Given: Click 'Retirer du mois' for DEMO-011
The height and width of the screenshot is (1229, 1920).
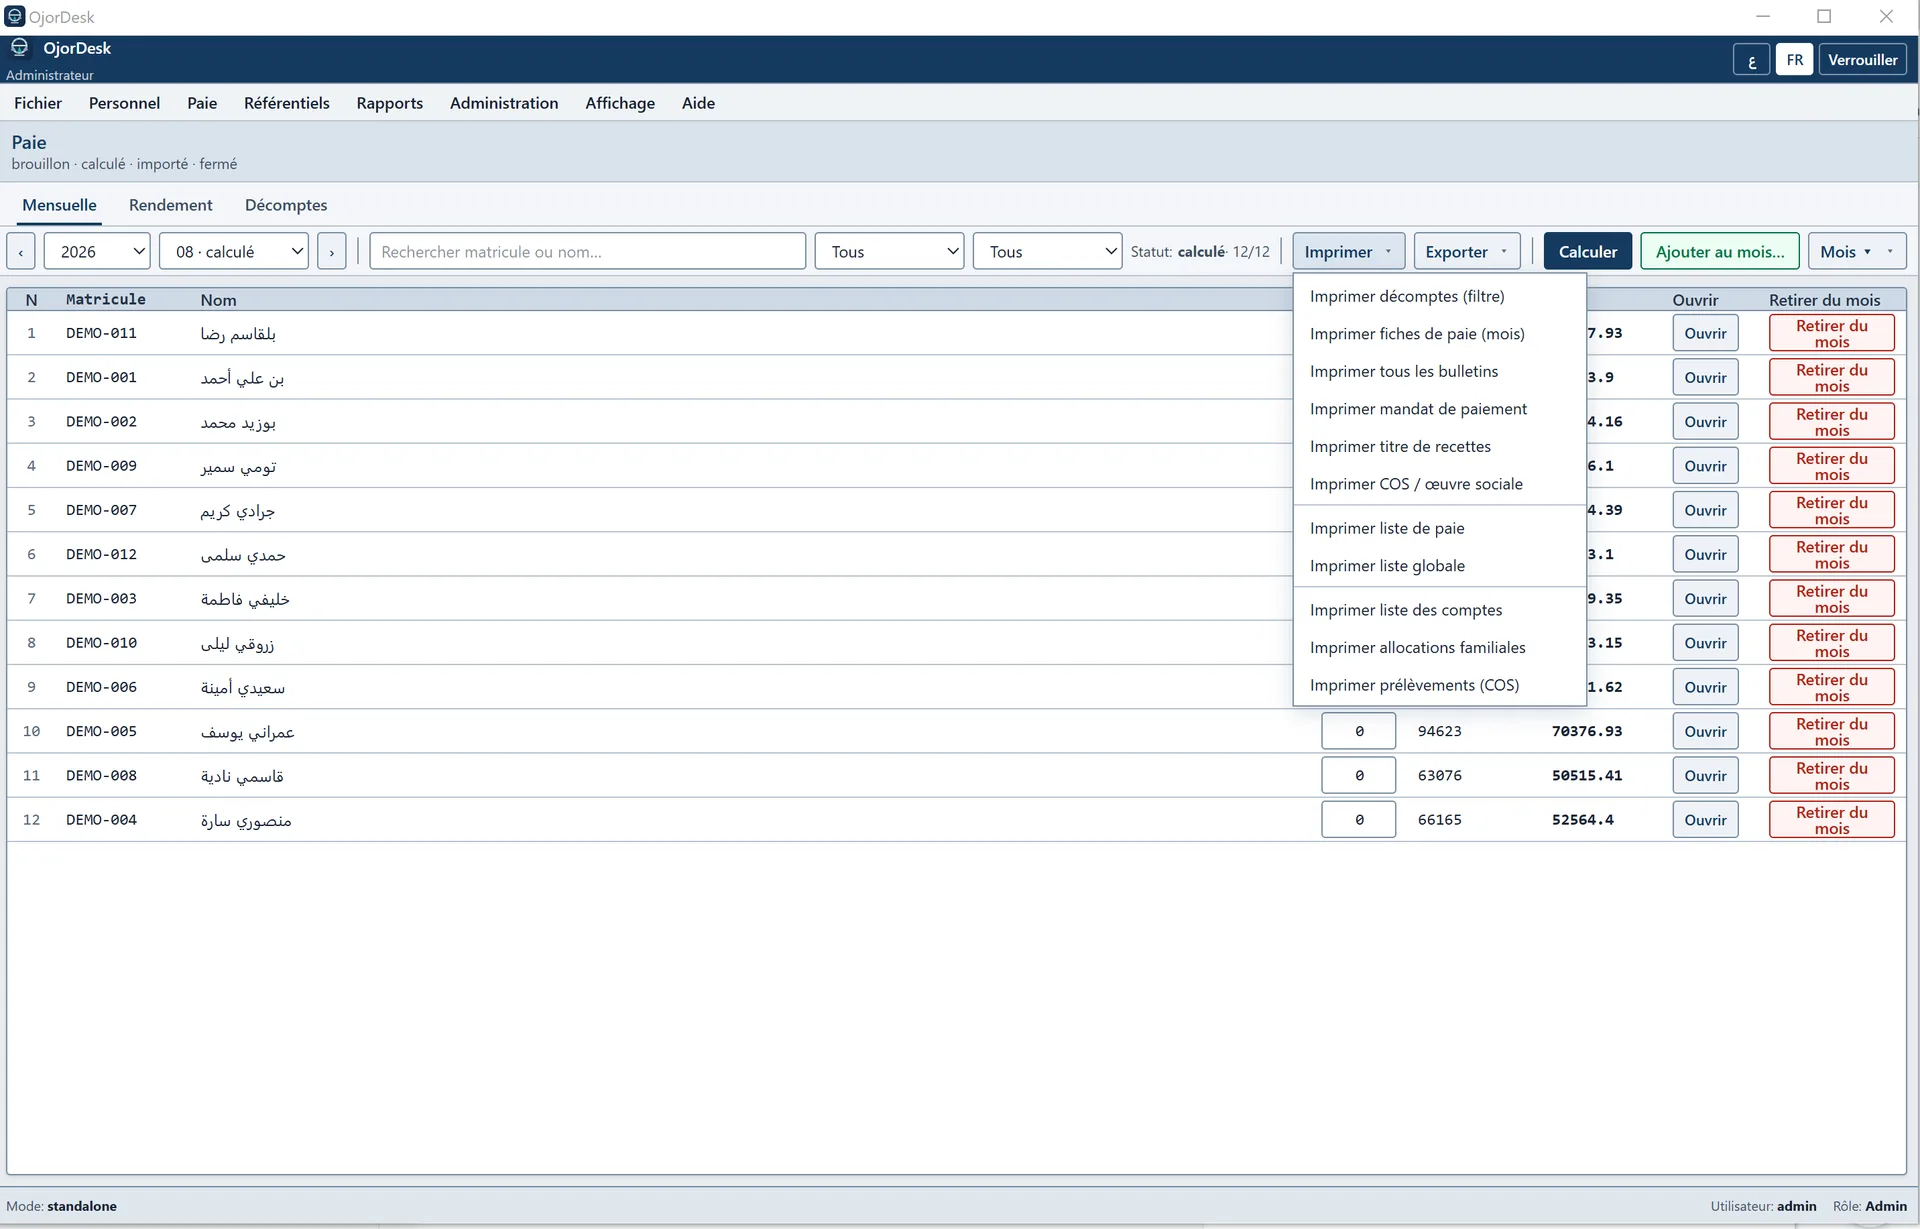Looking at the screenshot, I should (1831, 333).
